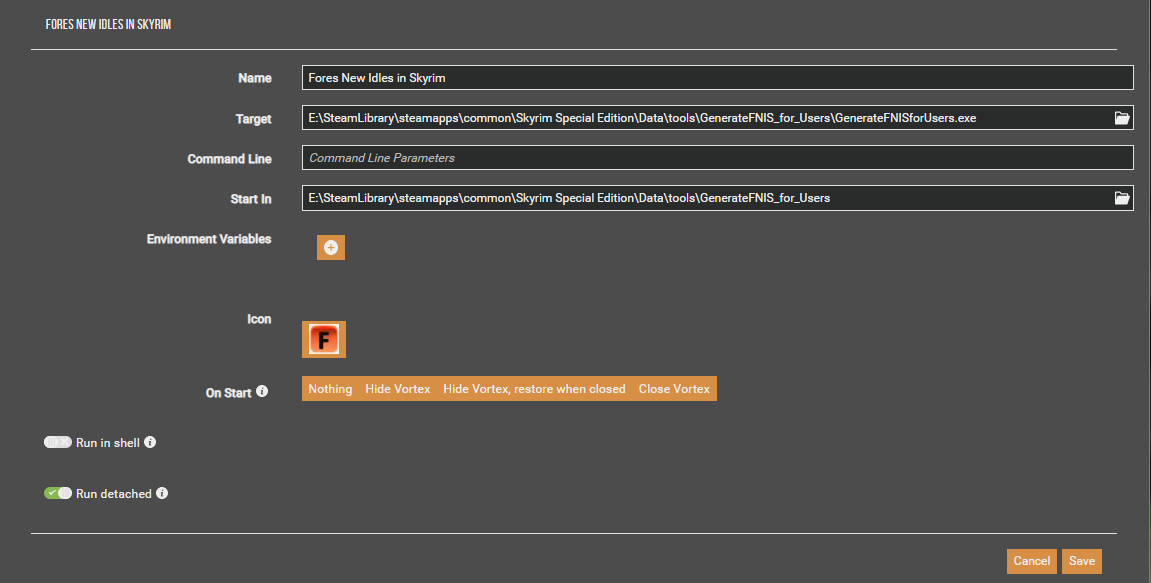This screenshot has height=583, width=1151.
Task: Click the Environment Variables label
Action: (x=209, y=239)
